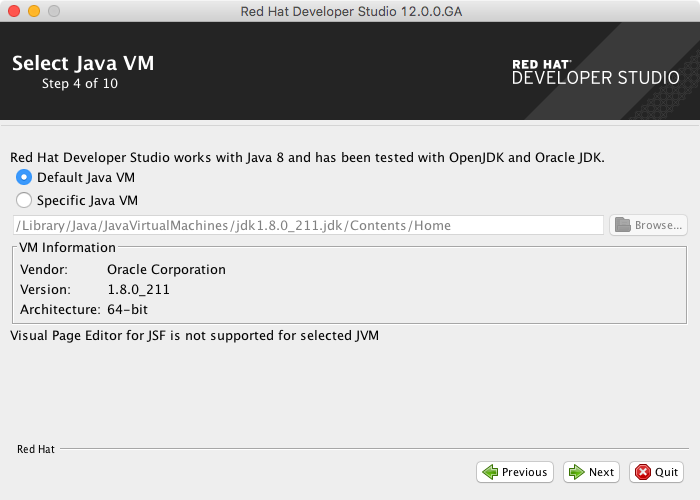Click the Browse... button

[x=648, y=225]
